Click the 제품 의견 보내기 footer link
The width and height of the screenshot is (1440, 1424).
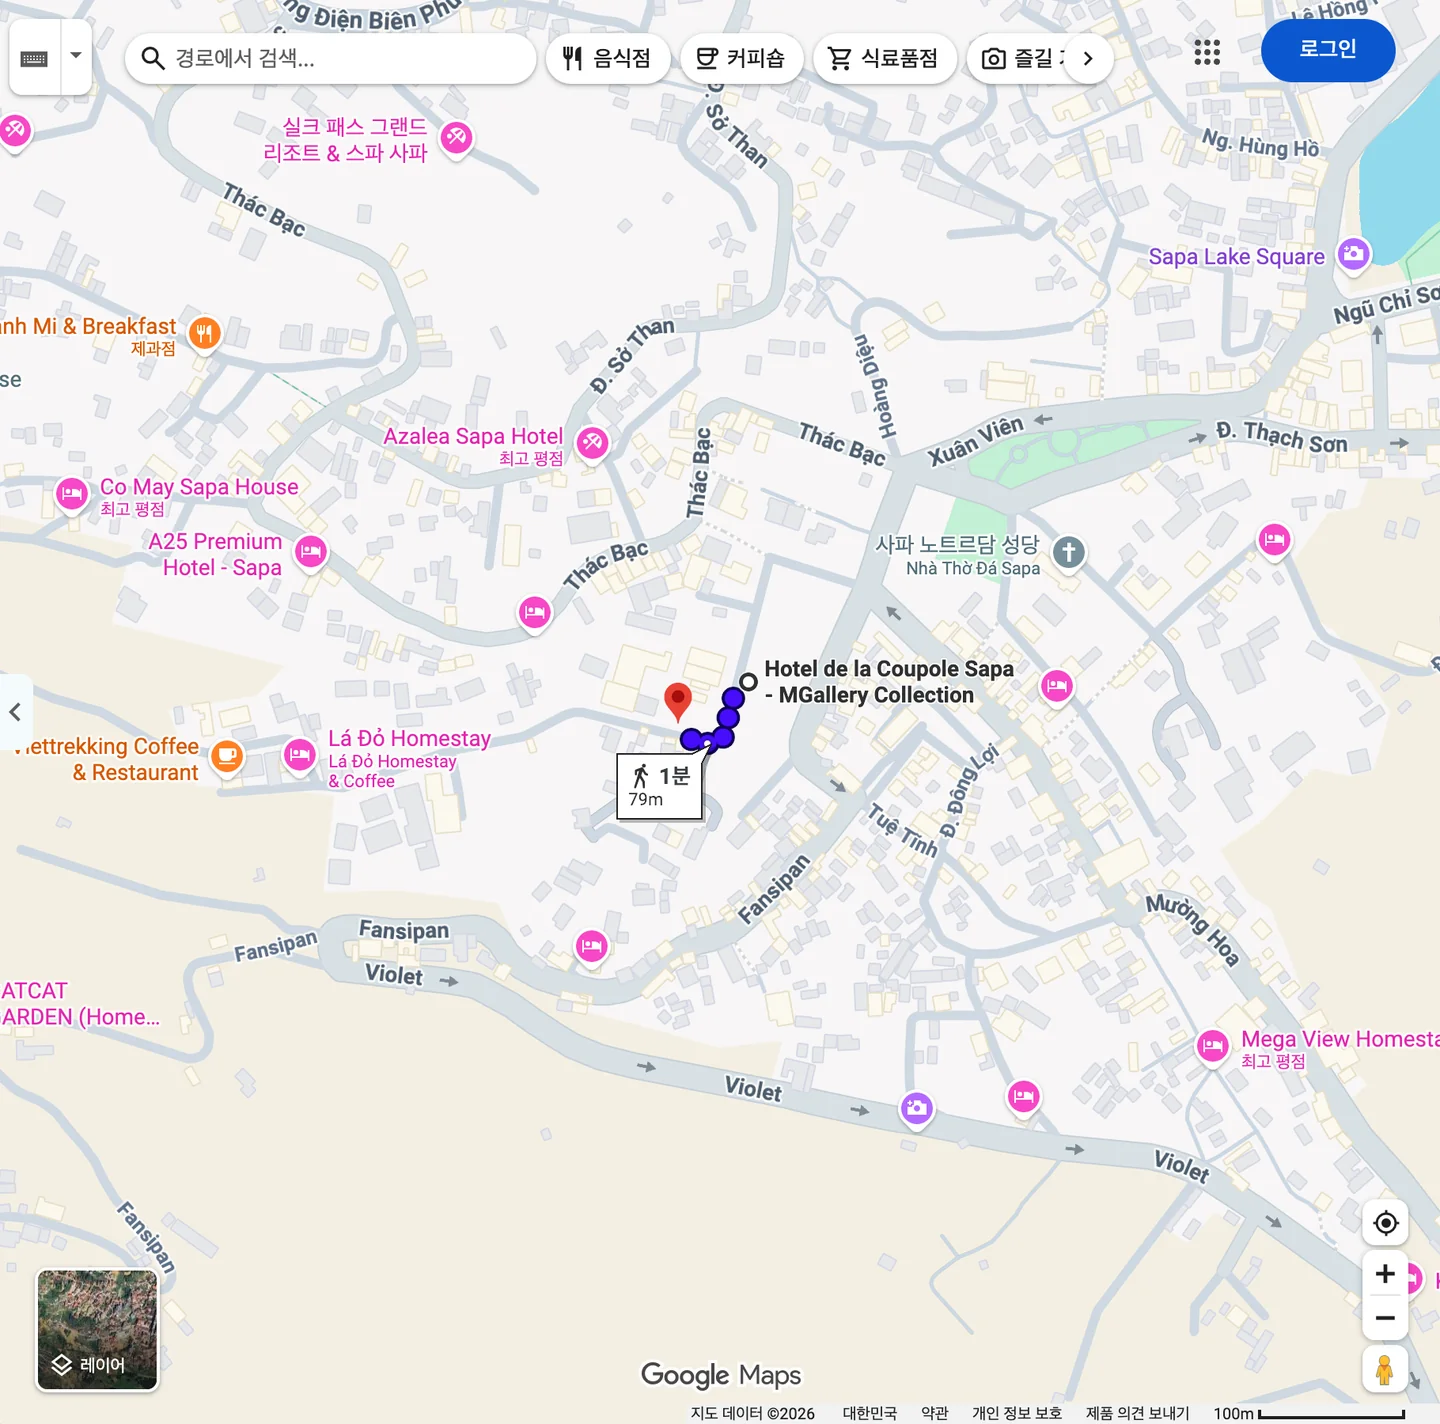click(x=1138, y=1413)
